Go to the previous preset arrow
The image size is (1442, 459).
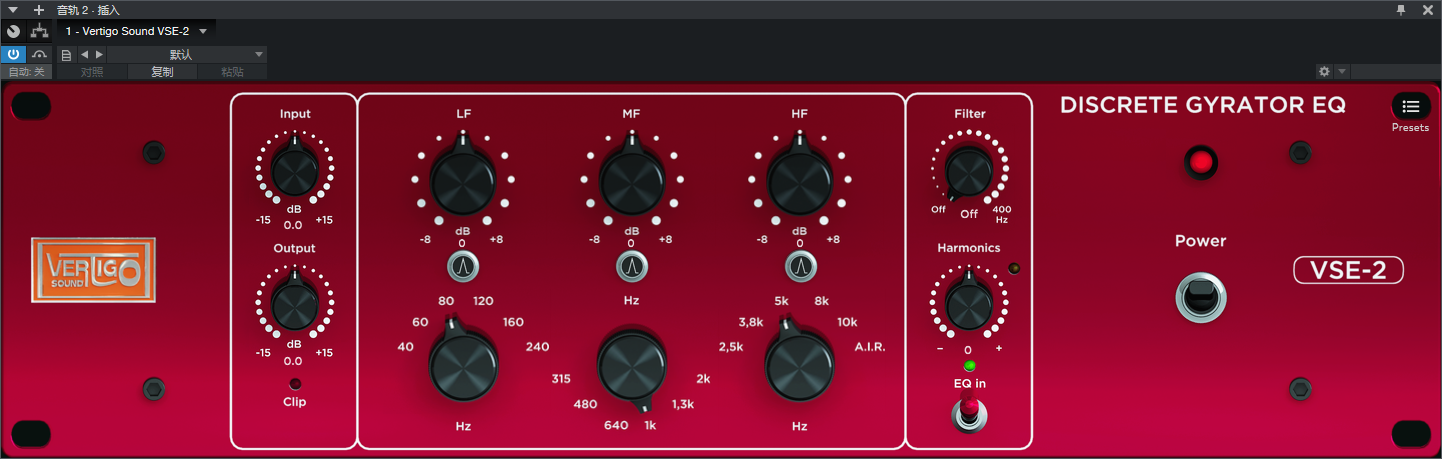[84, 54]
